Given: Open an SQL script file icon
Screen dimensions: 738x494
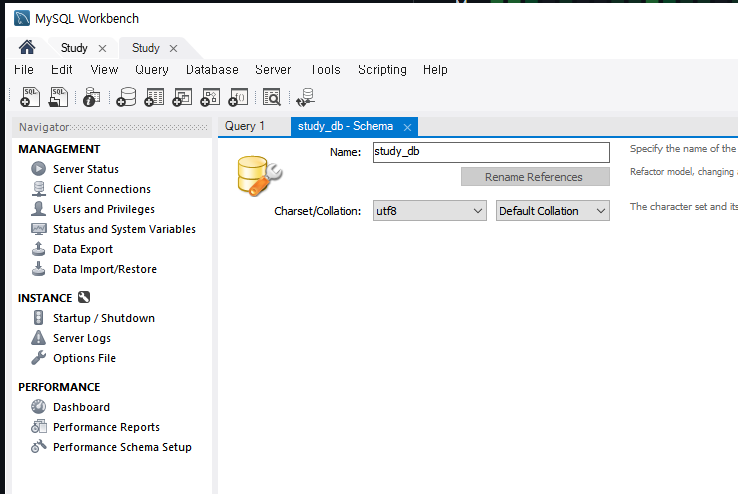Looking at the screenshot, I should (58, 97).
